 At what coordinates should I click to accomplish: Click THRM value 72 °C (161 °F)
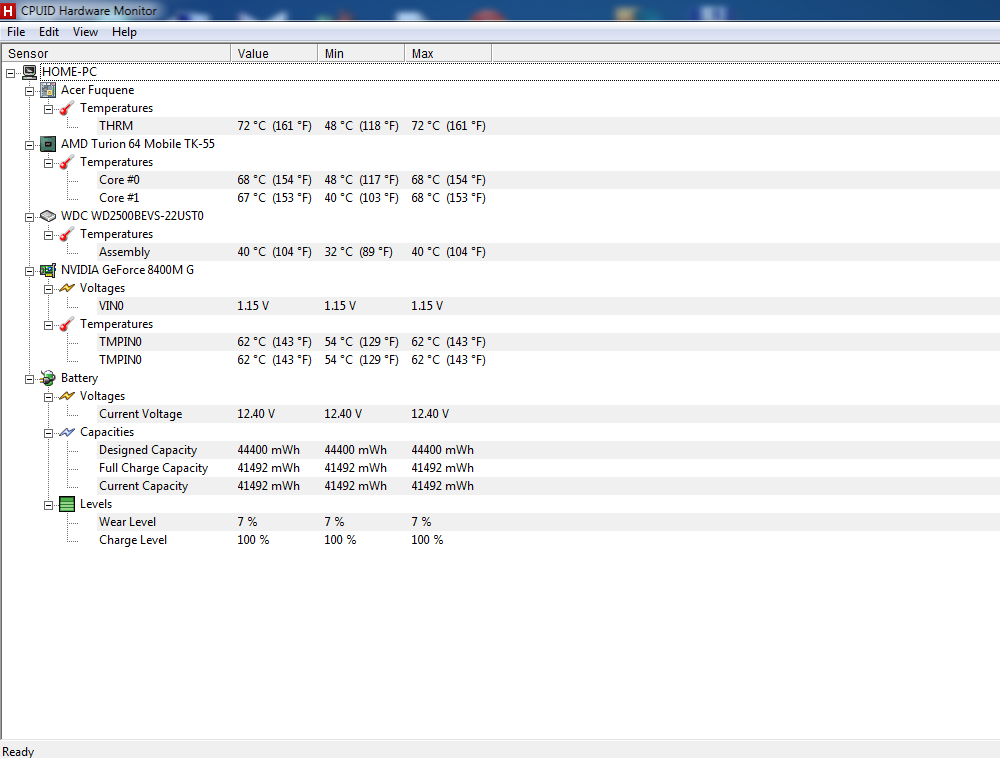tap(274, 126)
